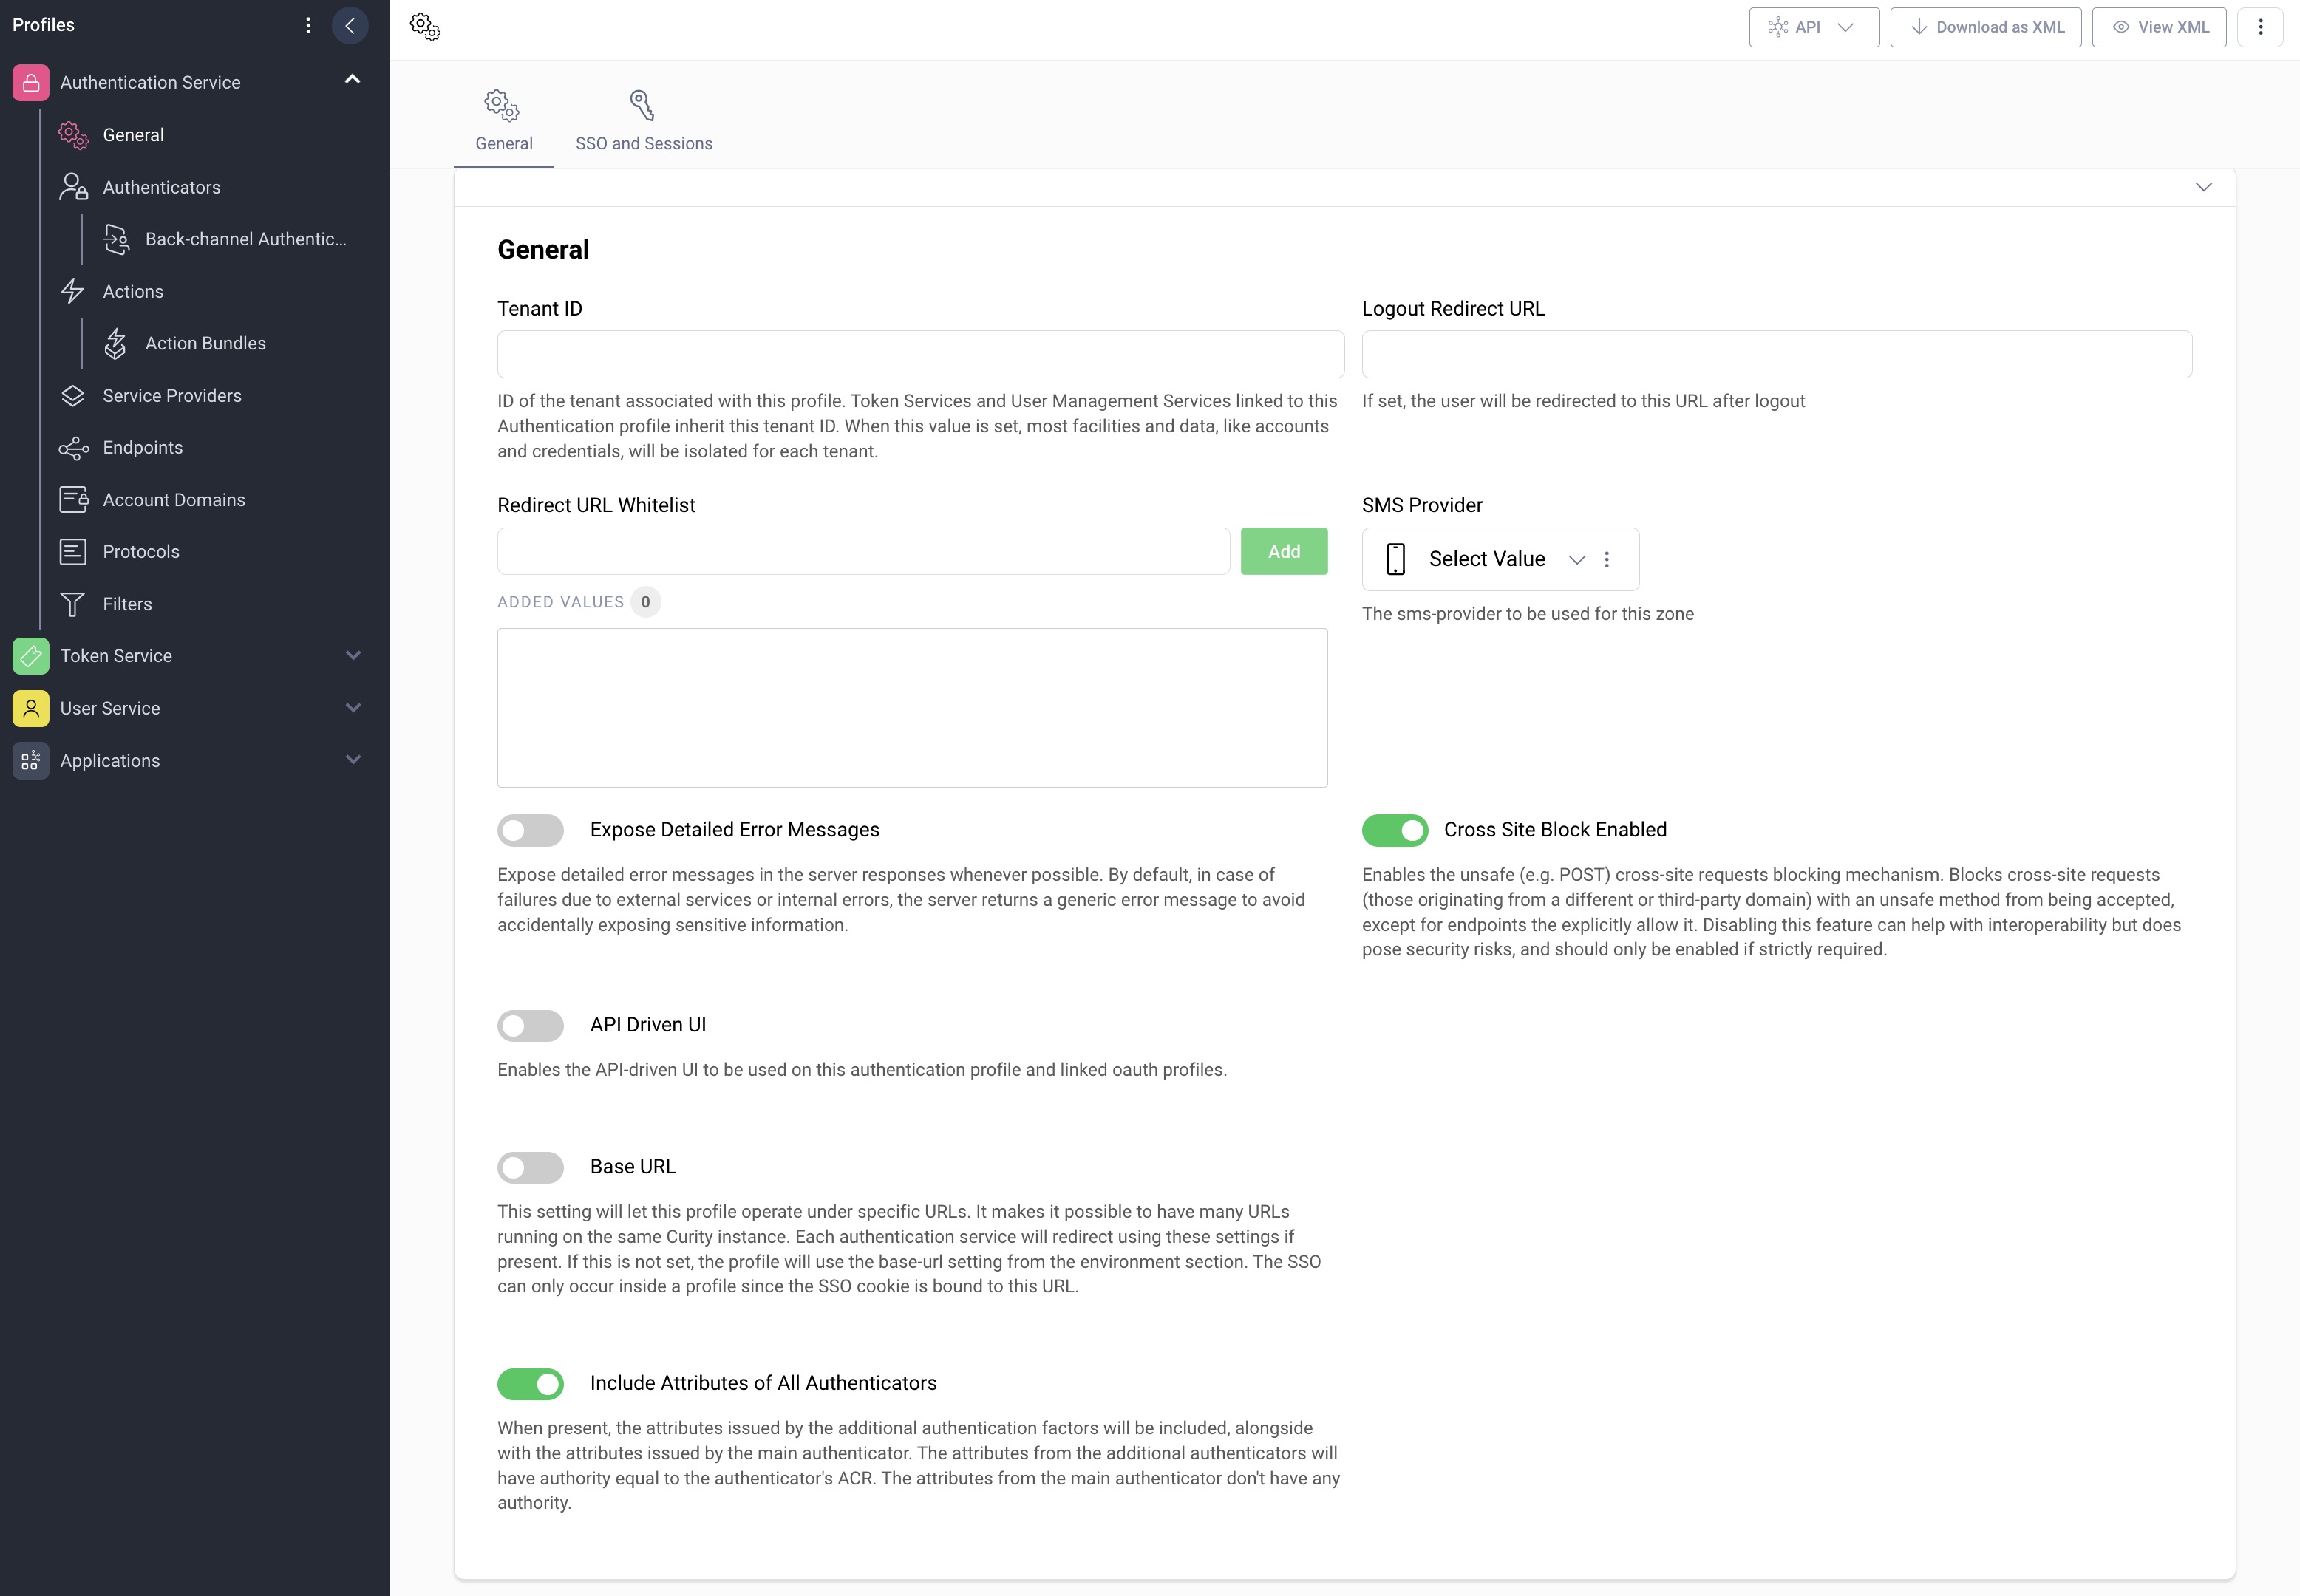Open Account Domains settings
The height and width of the screenshot is (1596, 2300).
pos(173,499)
